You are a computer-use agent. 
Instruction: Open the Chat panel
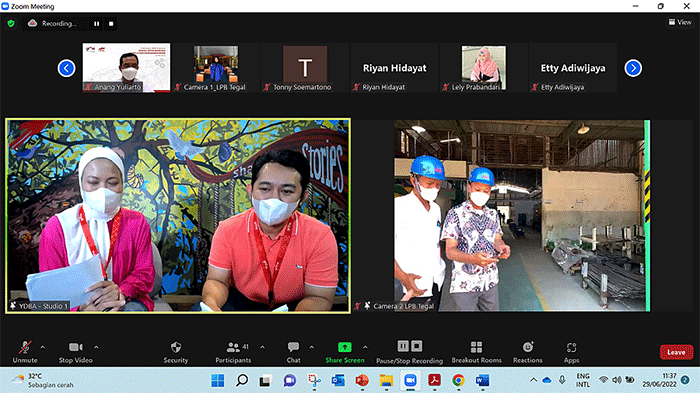pyautogui.click(x=293, y=347)
